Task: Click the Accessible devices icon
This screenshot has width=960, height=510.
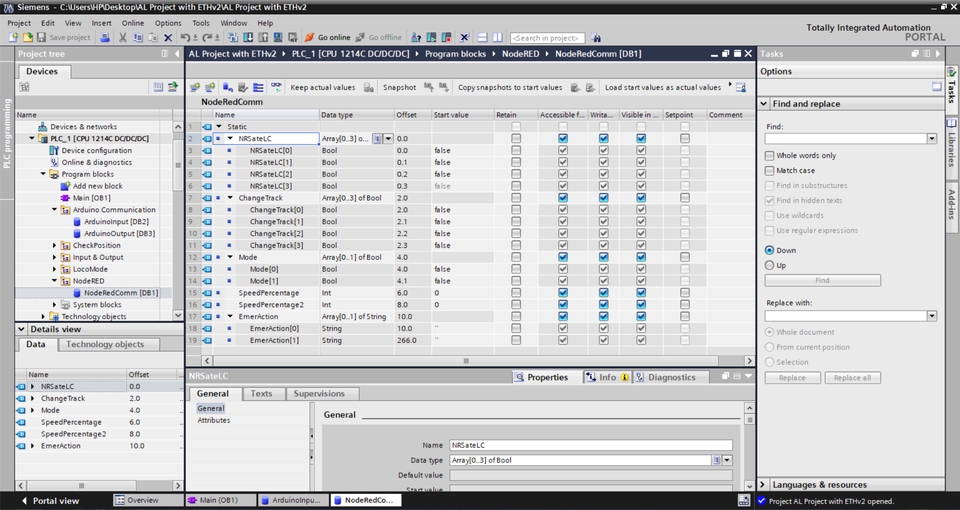Action: [416, 37]
